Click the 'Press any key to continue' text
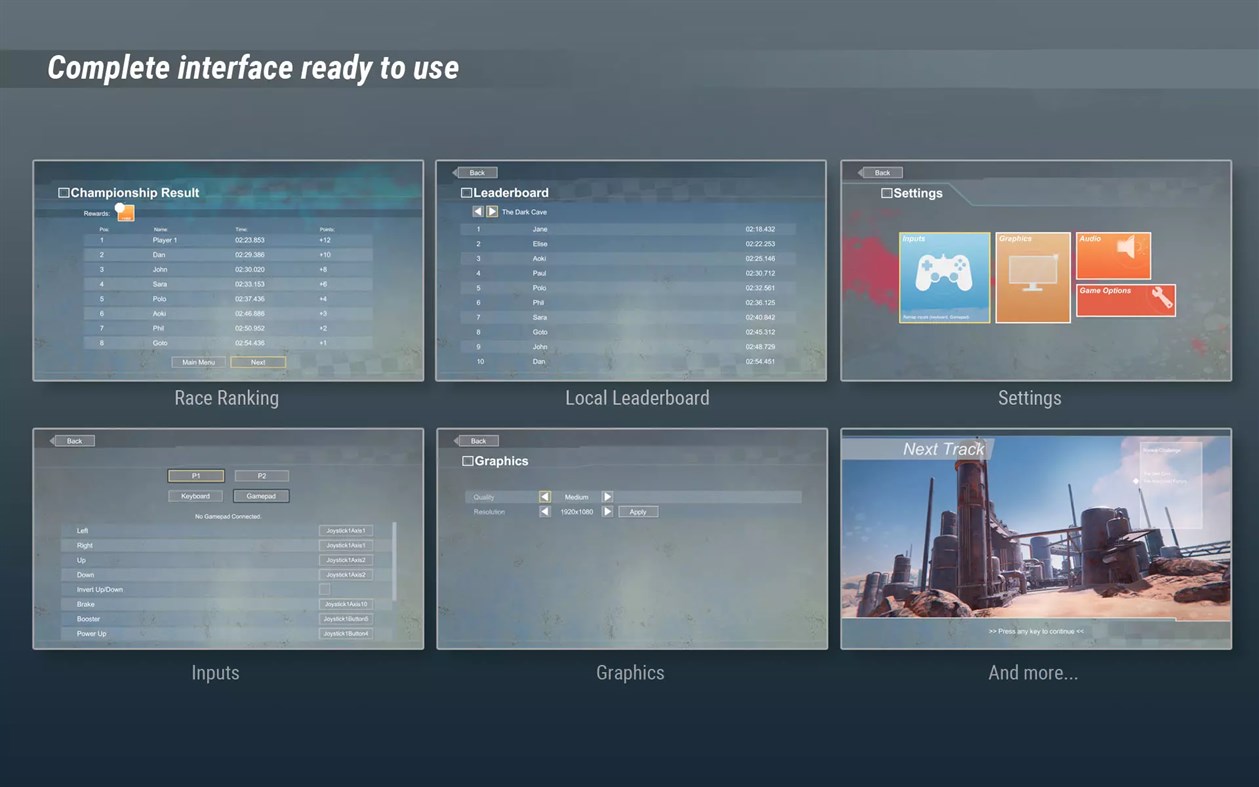Viewport: 1259px width, 787px height. [1036, 631]
